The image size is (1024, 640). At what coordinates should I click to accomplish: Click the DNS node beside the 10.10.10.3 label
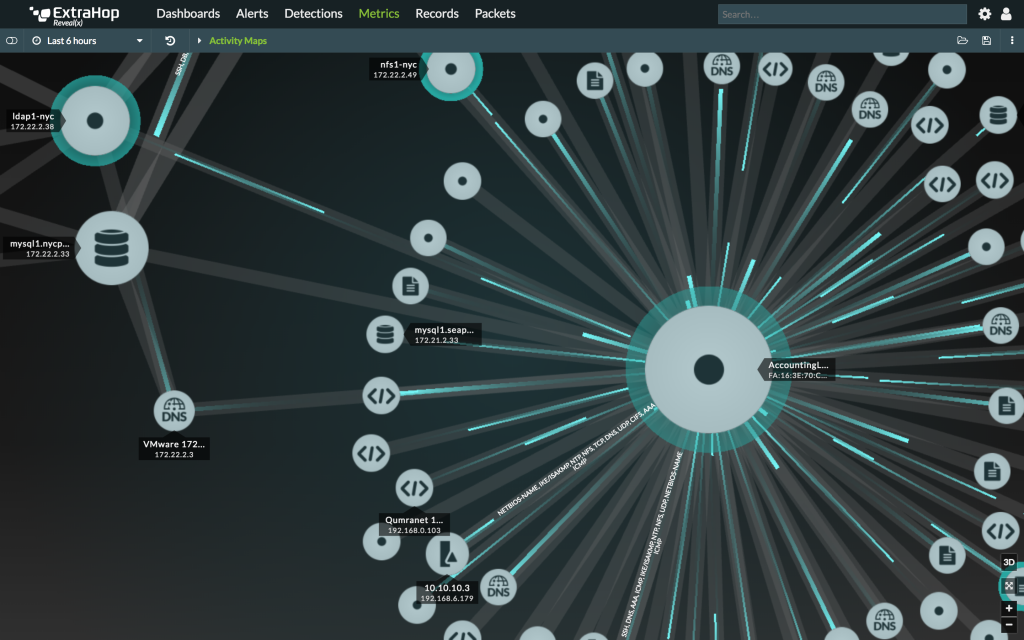click(x=498, y=586)
